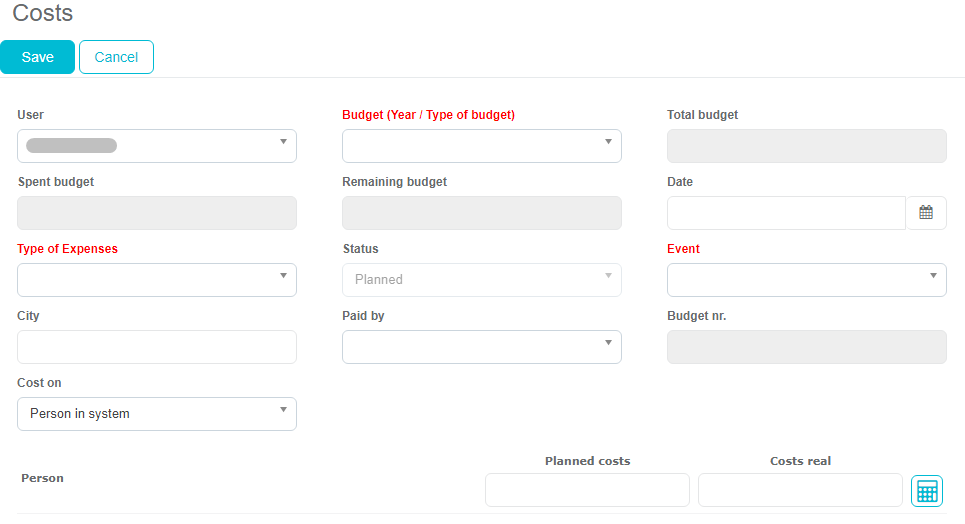Click the calculator icon beside Costs real
This screenshot has width=965, height=524.
point(927,491)
